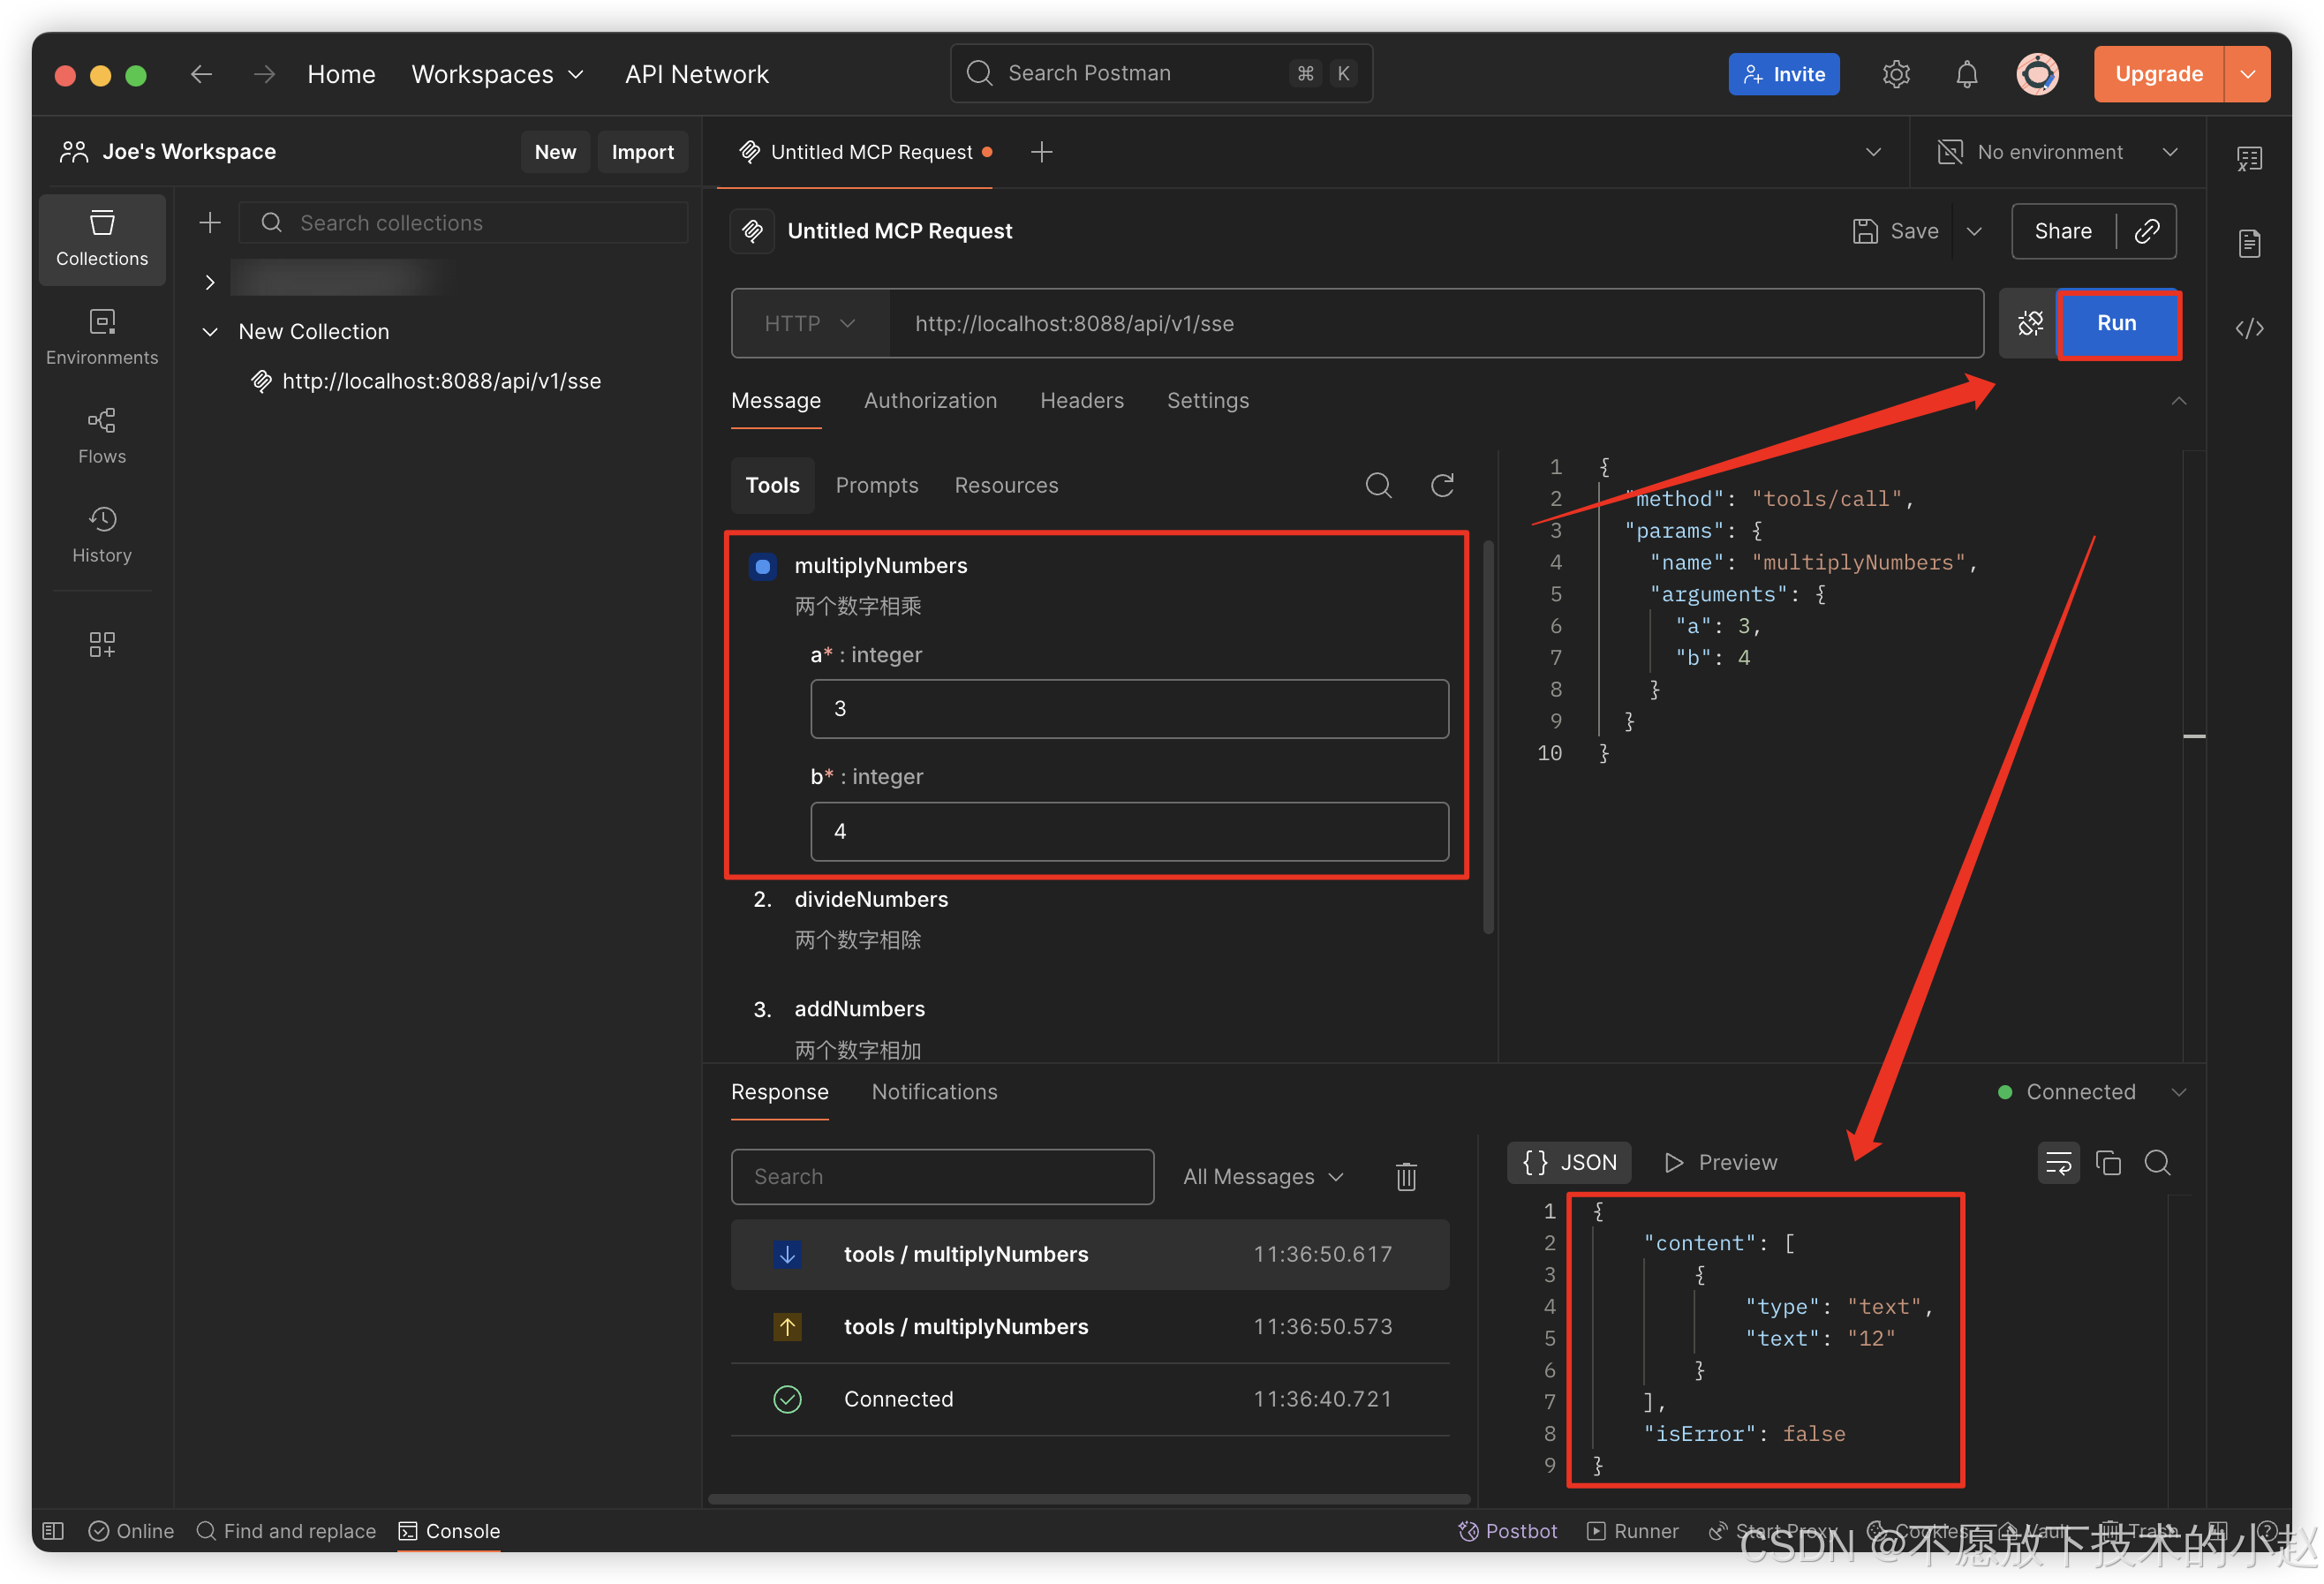
Task: Refresh the tools list
Action: 1442,485
